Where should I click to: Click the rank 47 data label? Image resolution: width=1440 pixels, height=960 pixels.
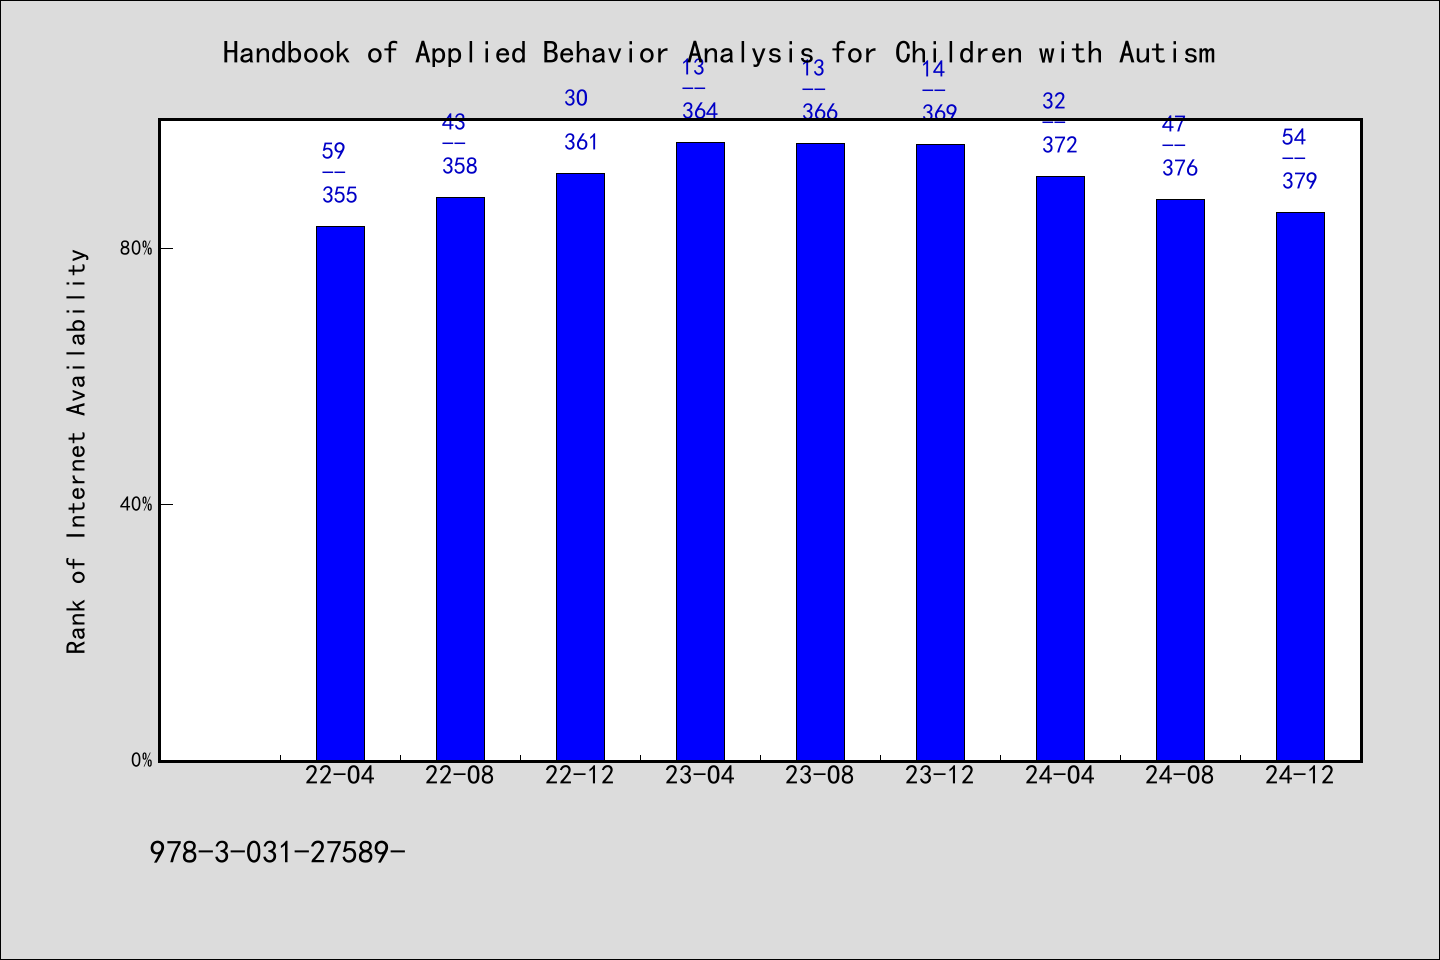pyautogui.click(x=1174, y=125)
